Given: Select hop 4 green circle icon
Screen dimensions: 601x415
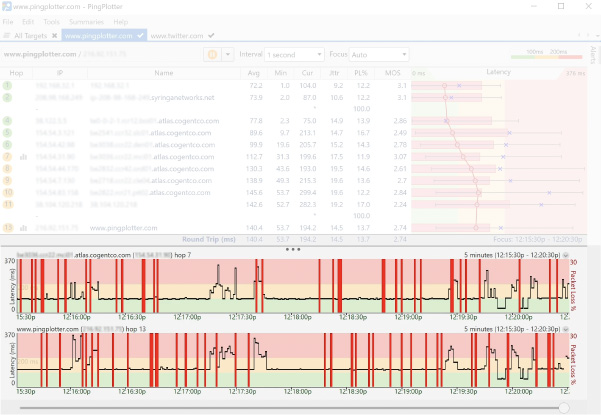Looking at the screenshot, I should tap(7, 121).
